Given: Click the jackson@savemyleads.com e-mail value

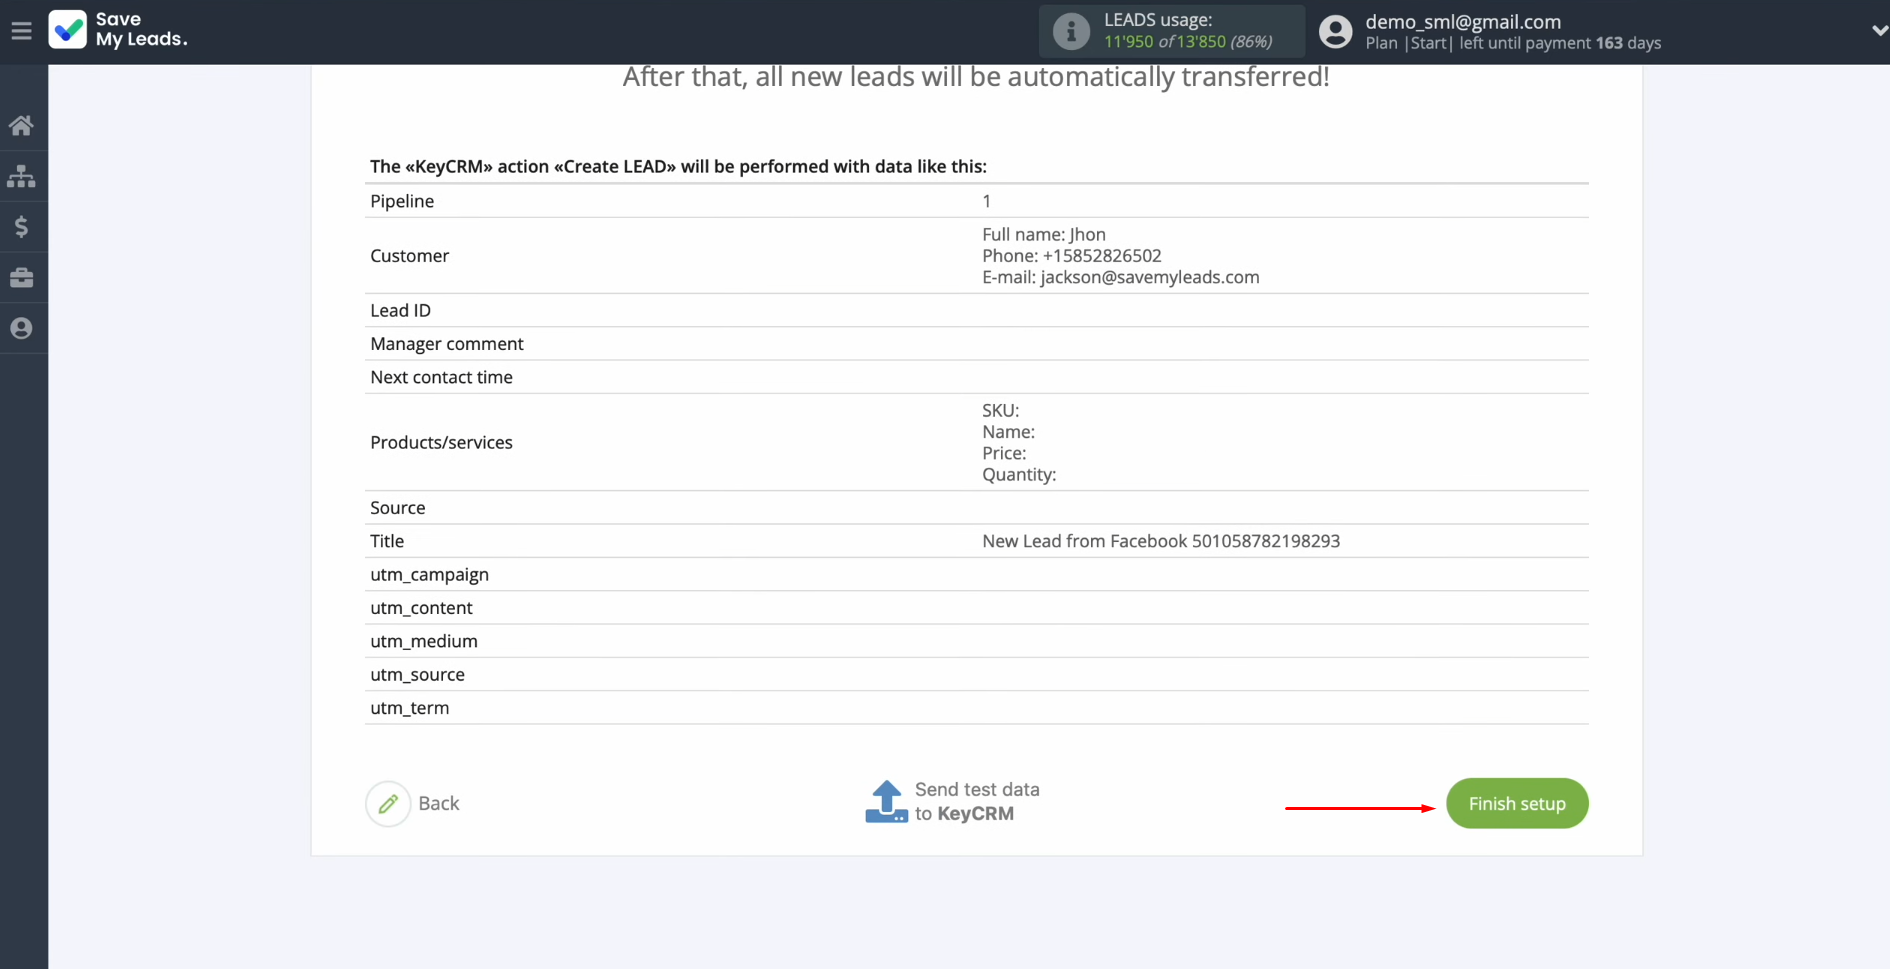Looking at the screenshot, I should coord(1150,277).
